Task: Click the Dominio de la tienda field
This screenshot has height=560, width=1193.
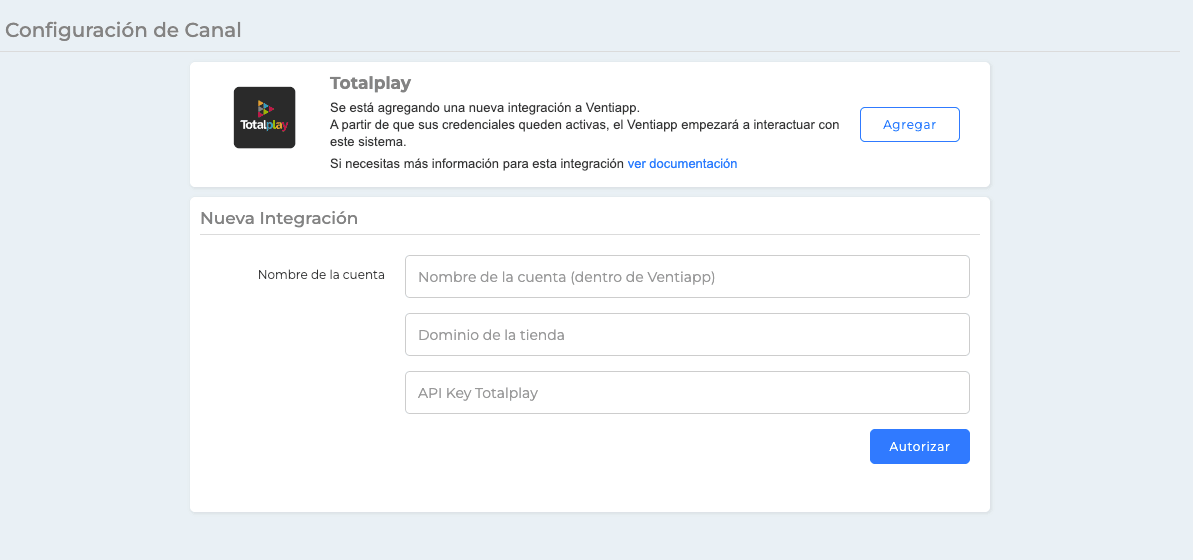Action: [687, 334]
